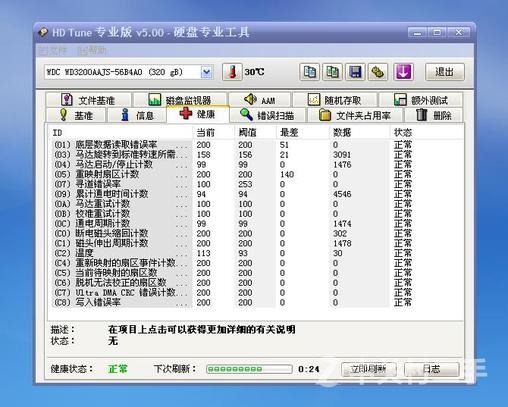Select the 健康 health tab

[198, 114]
